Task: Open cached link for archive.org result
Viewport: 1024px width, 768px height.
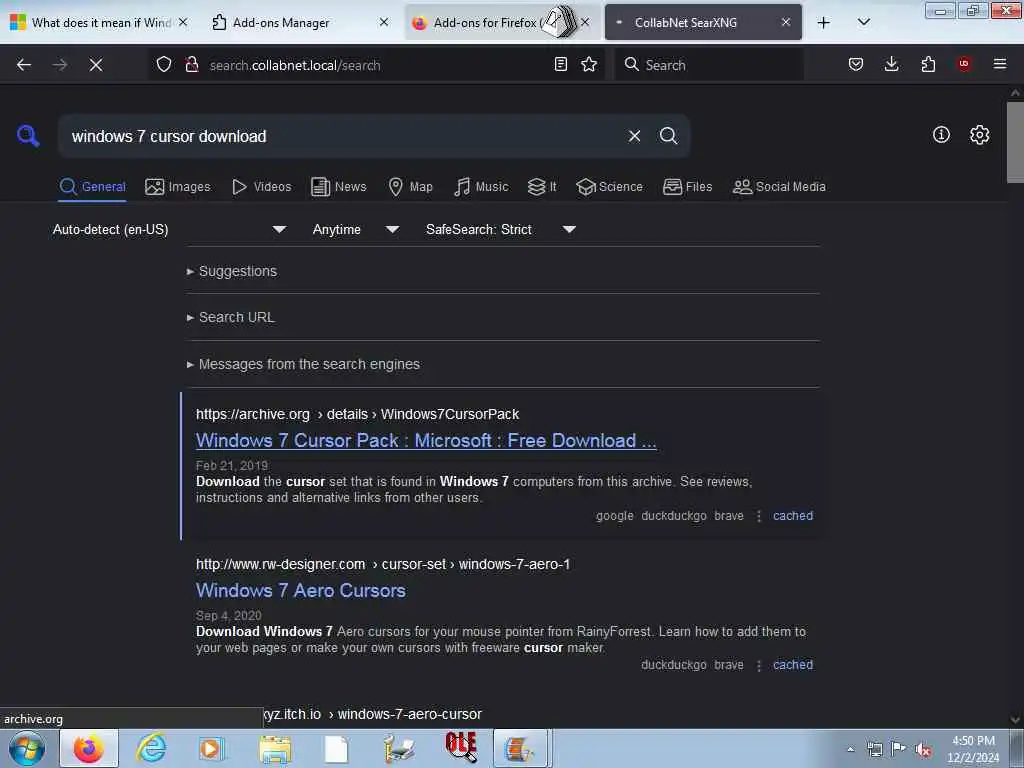Action: (x=793, y=516)
